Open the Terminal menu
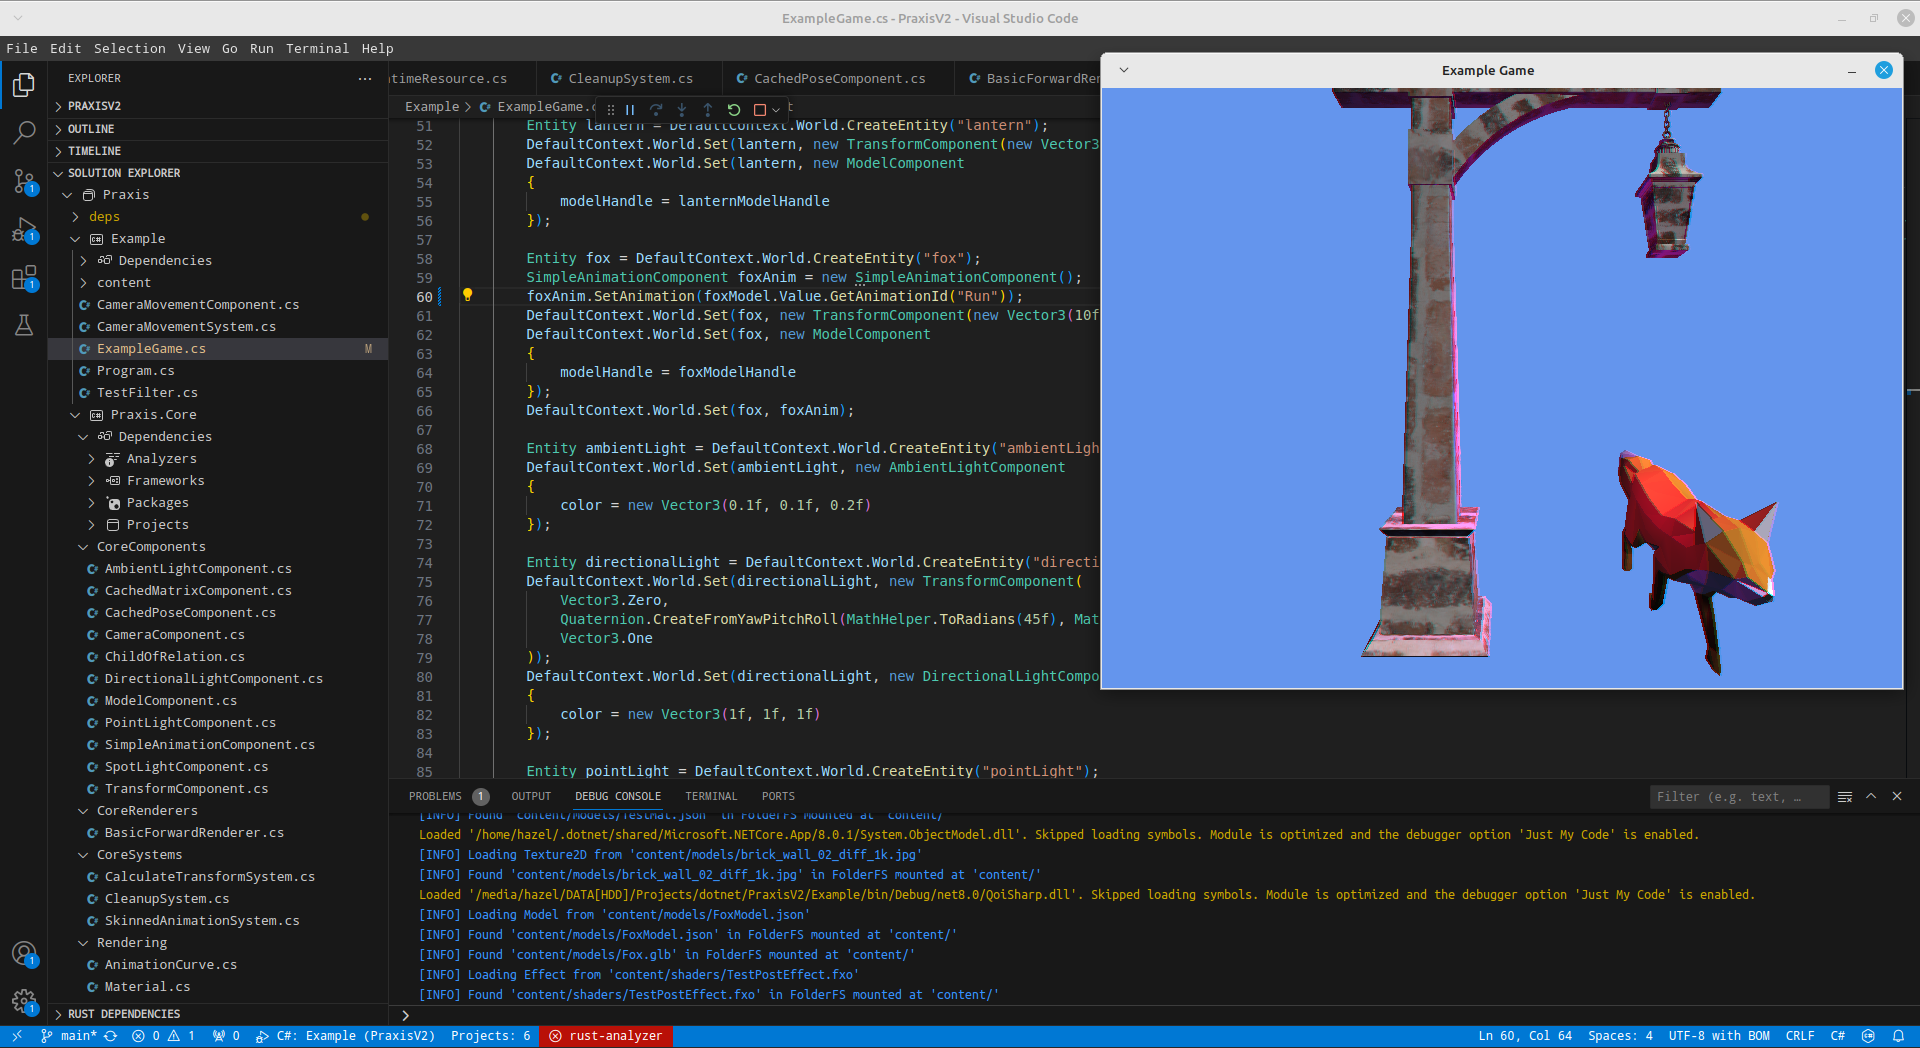 point(317,48)
